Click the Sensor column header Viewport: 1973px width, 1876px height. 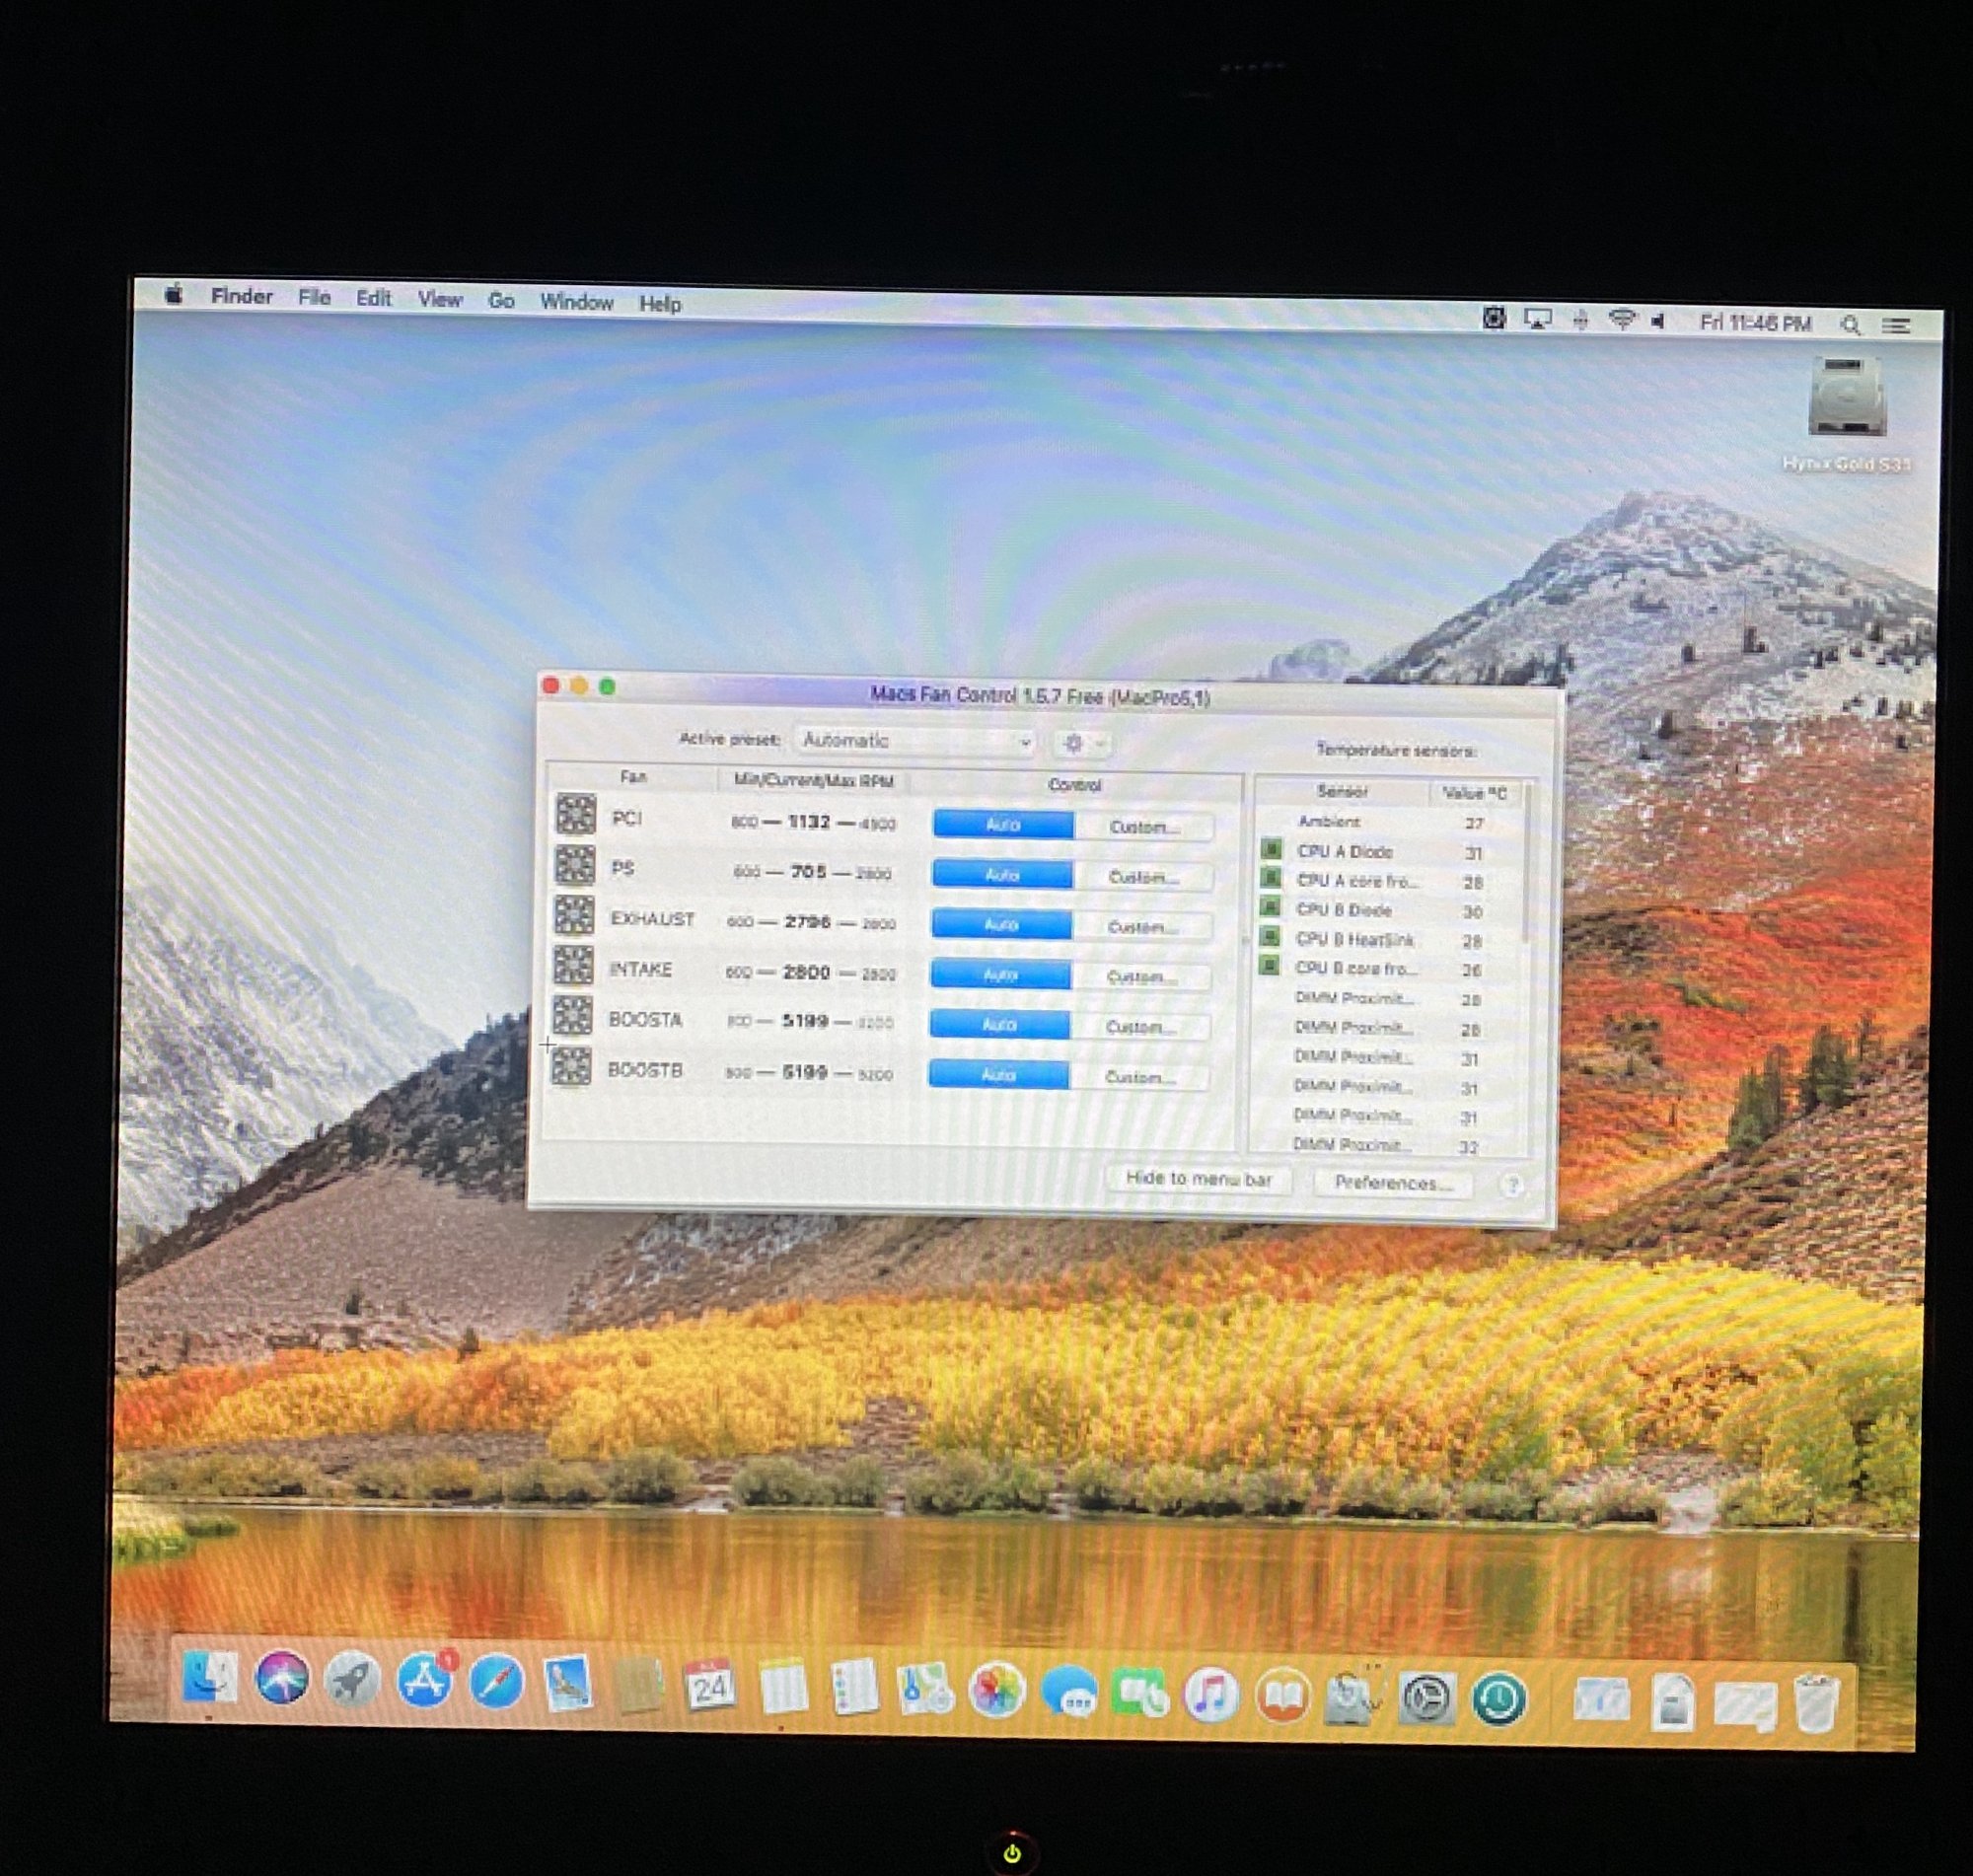pos(1342,791)
